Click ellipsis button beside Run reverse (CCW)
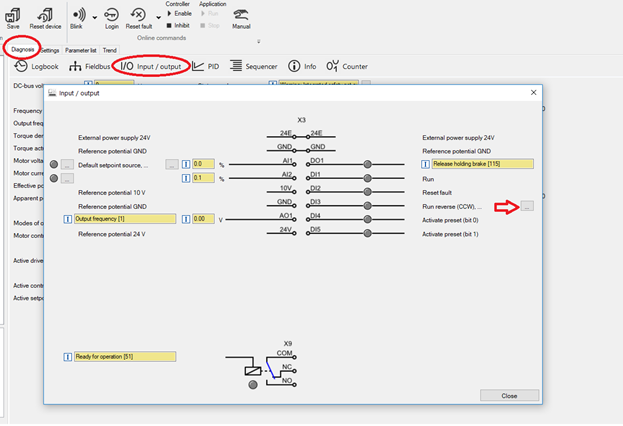This screenshot has width=623, height=426. 527,206
